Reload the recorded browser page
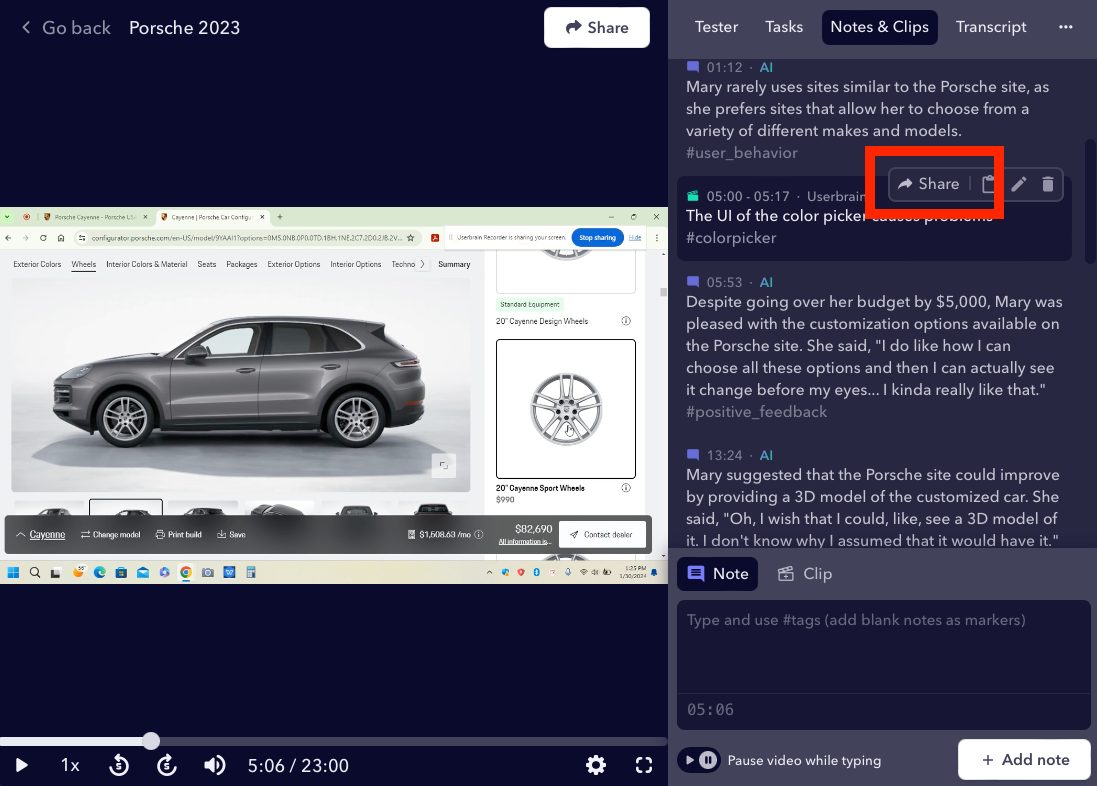 click(x=43, y=238)
